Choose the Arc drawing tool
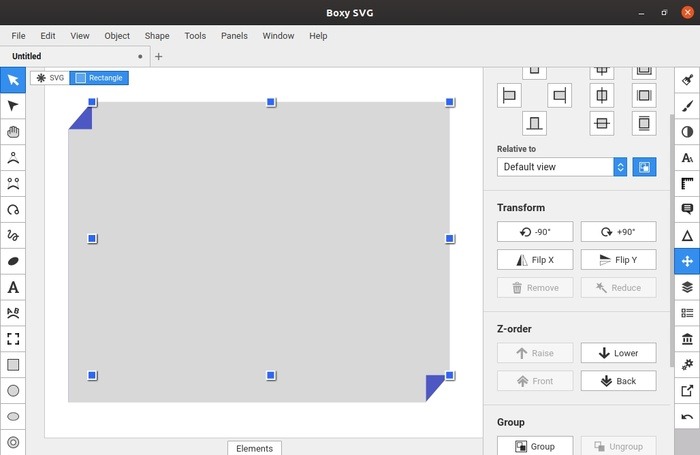This screenshot has height=455, width=700. click(x=13, y=209)
